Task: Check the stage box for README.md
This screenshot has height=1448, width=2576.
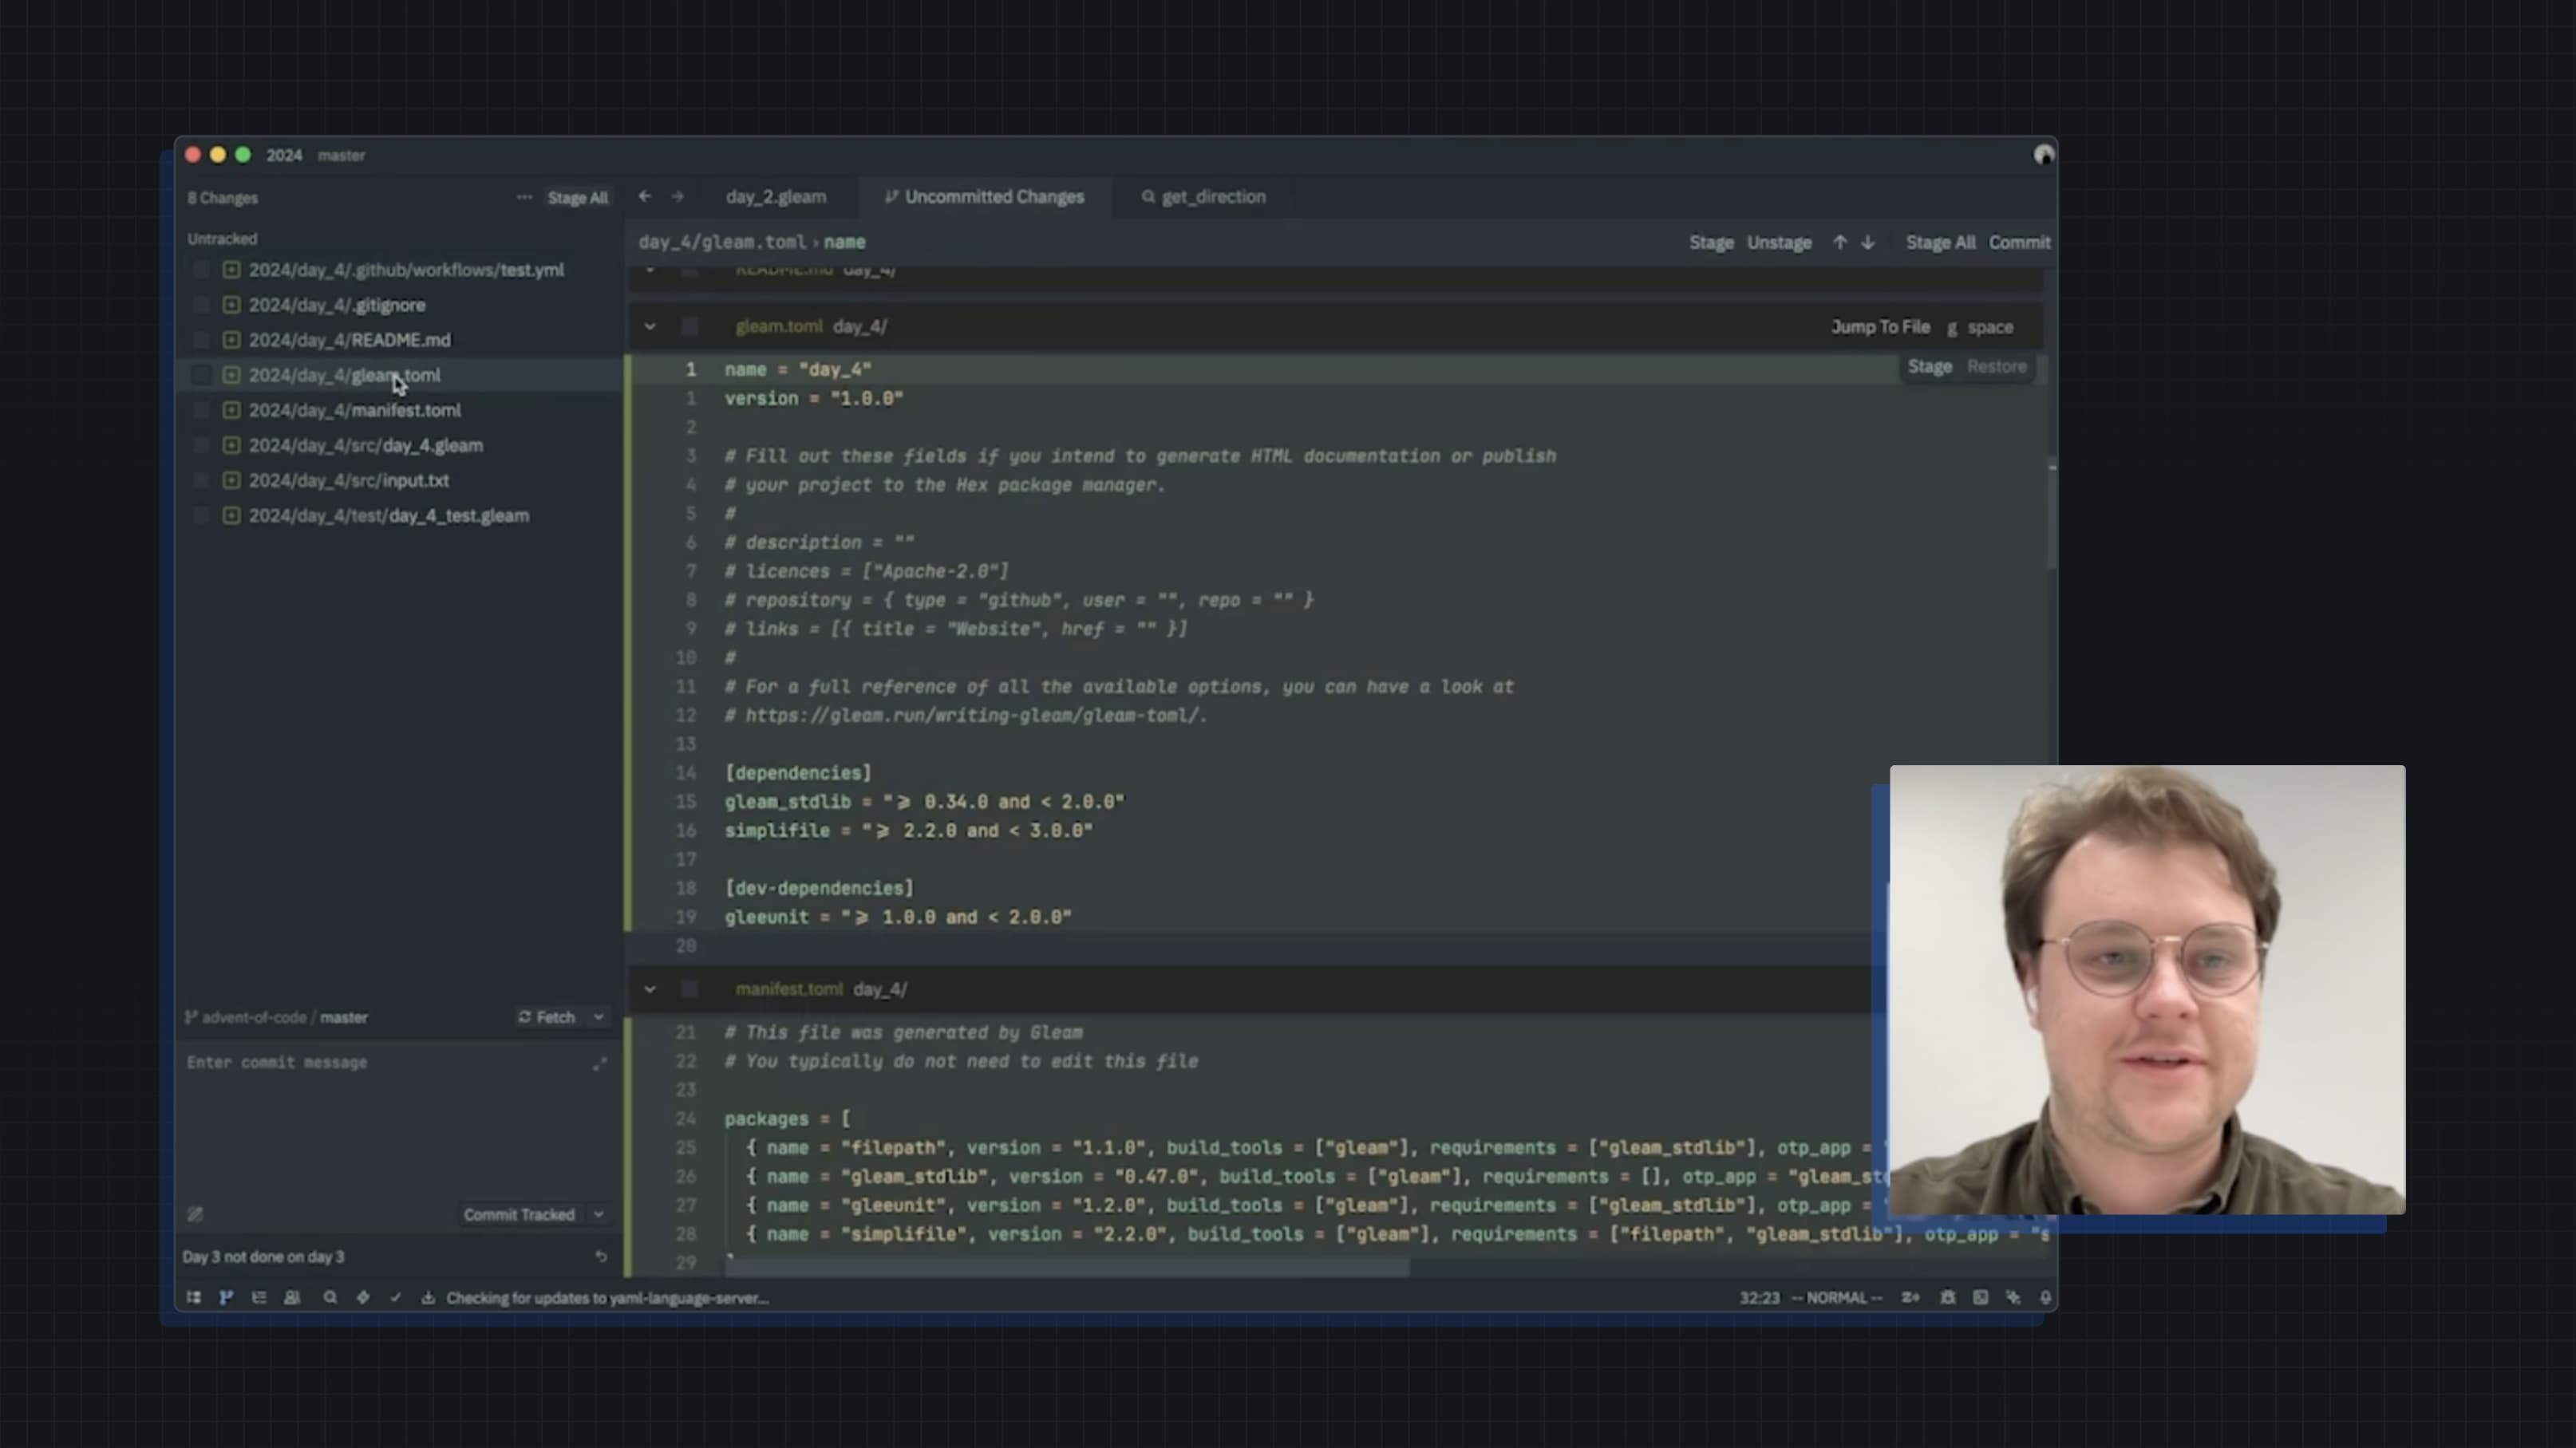Action: 201,340
